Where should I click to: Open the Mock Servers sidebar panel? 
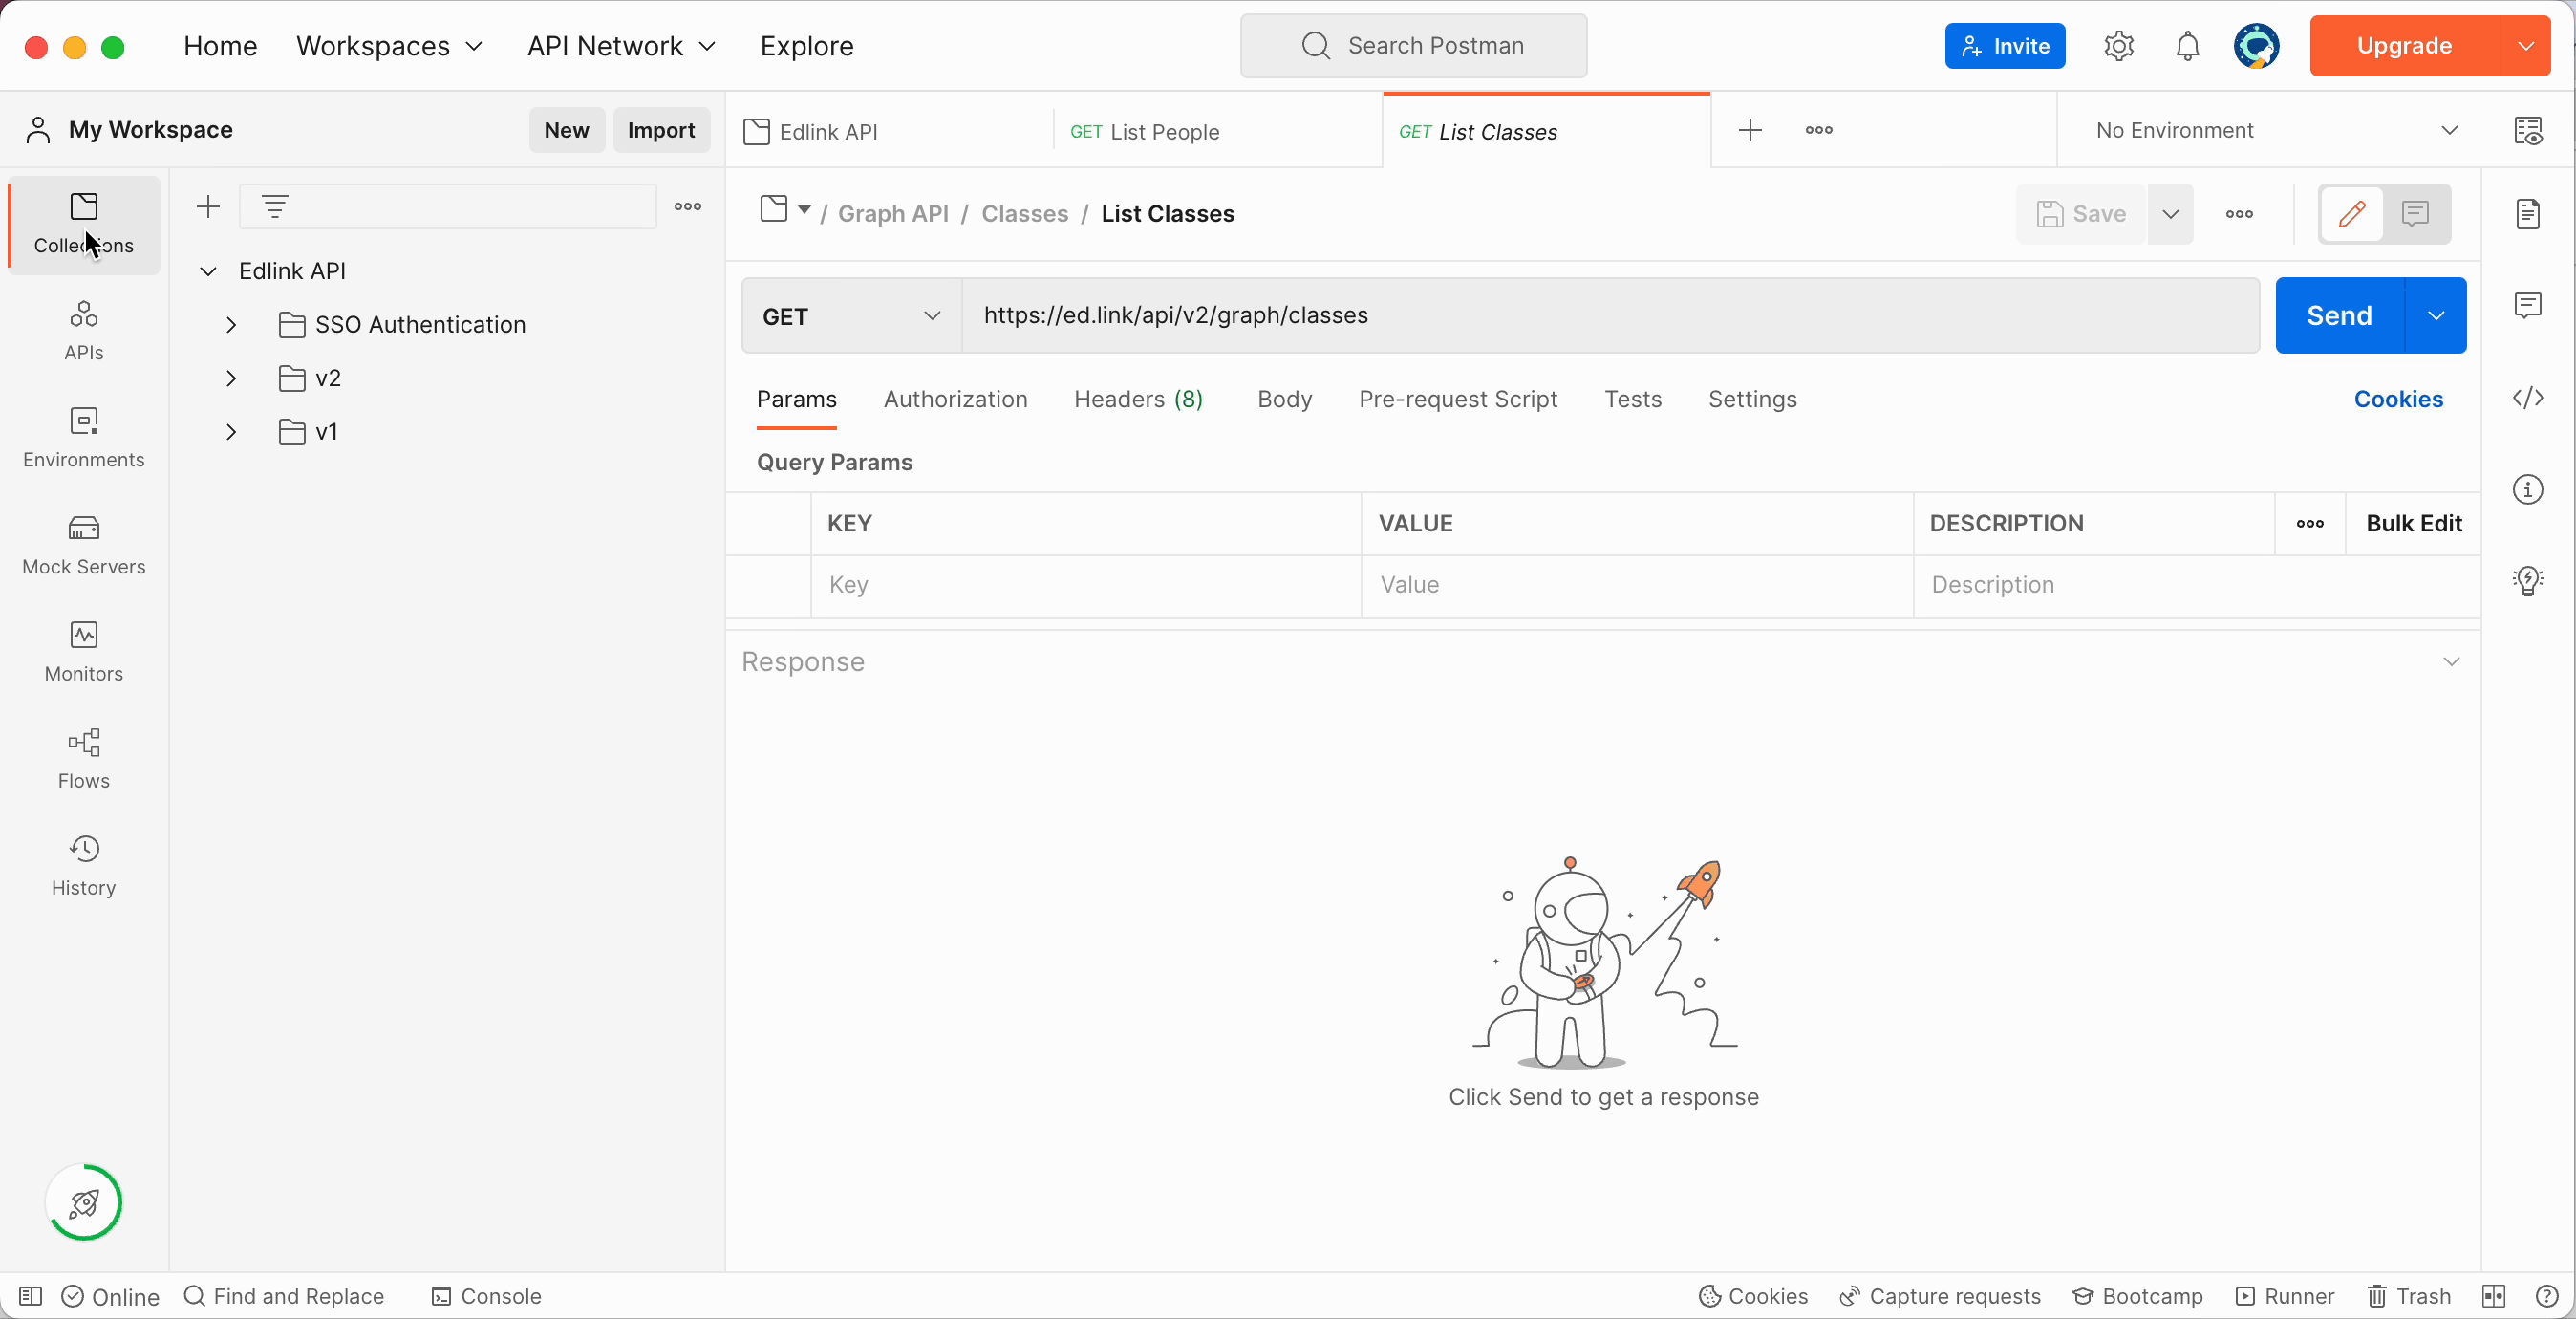click(x=84, y=545)
